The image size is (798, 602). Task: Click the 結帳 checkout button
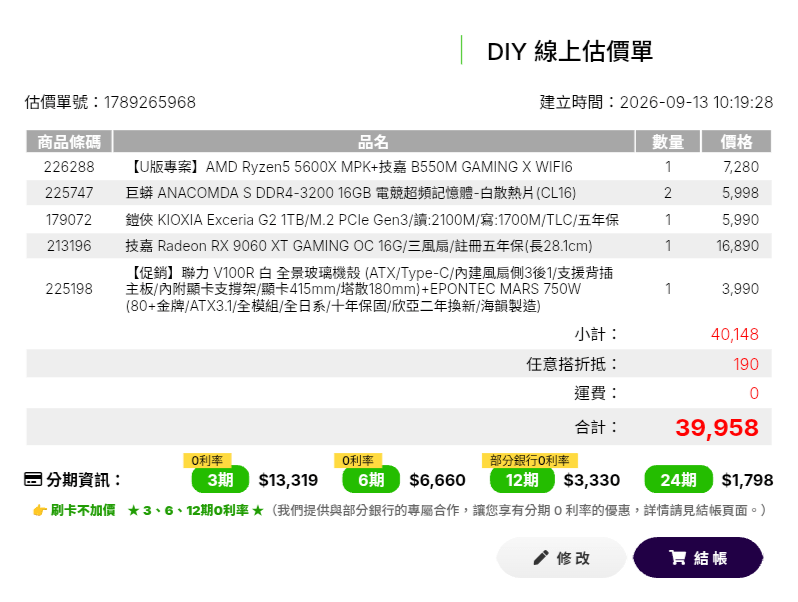click(x=698, y=558)
